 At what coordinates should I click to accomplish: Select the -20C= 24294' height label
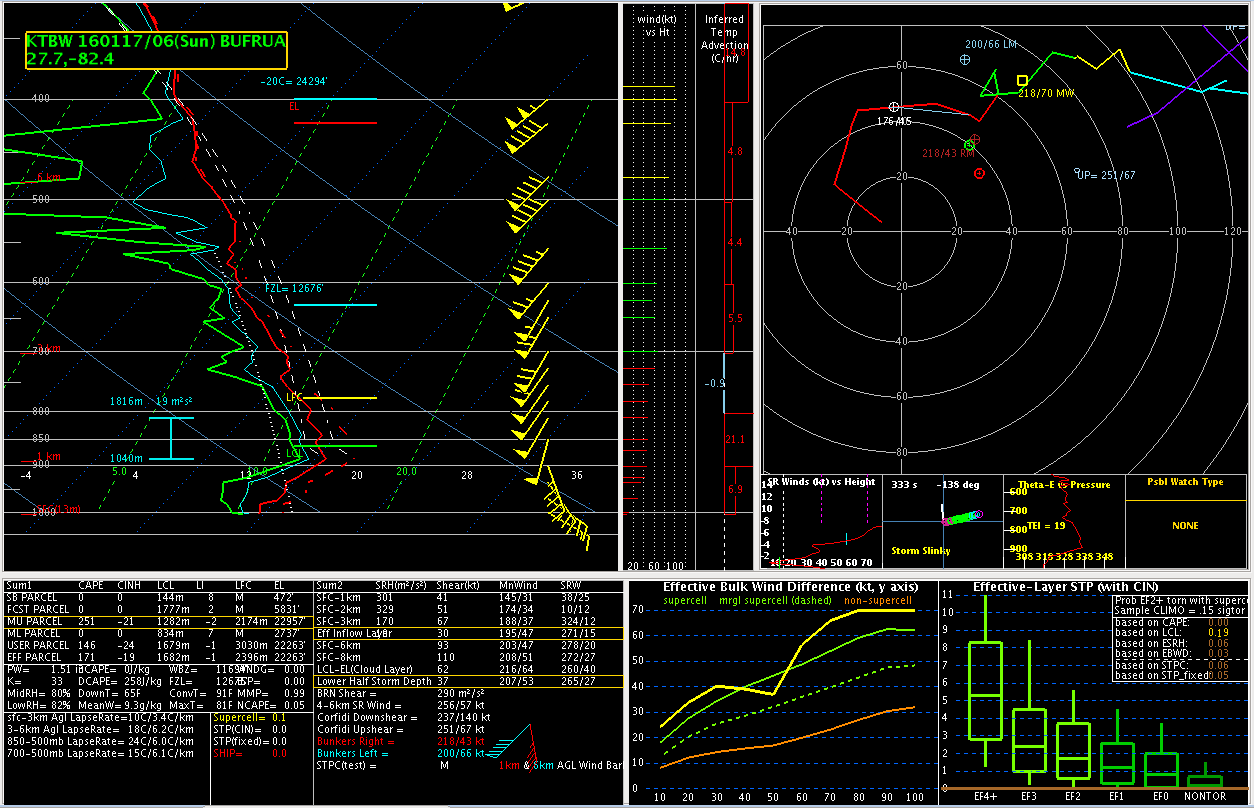[294, 82]
